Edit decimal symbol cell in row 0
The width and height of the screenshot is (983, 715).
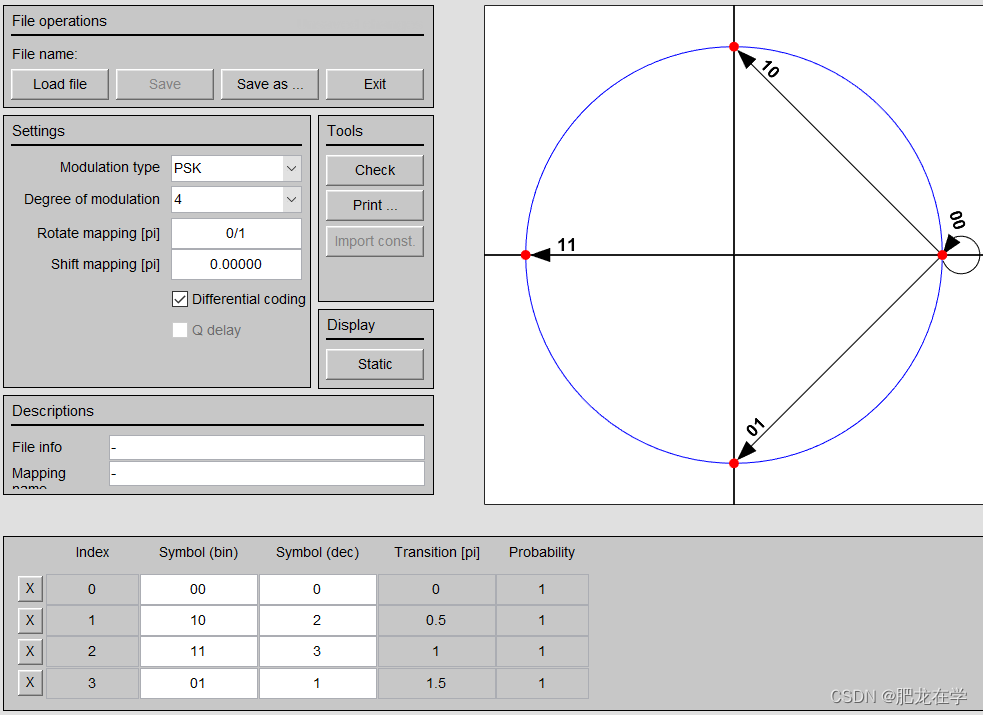click(318, 589)
